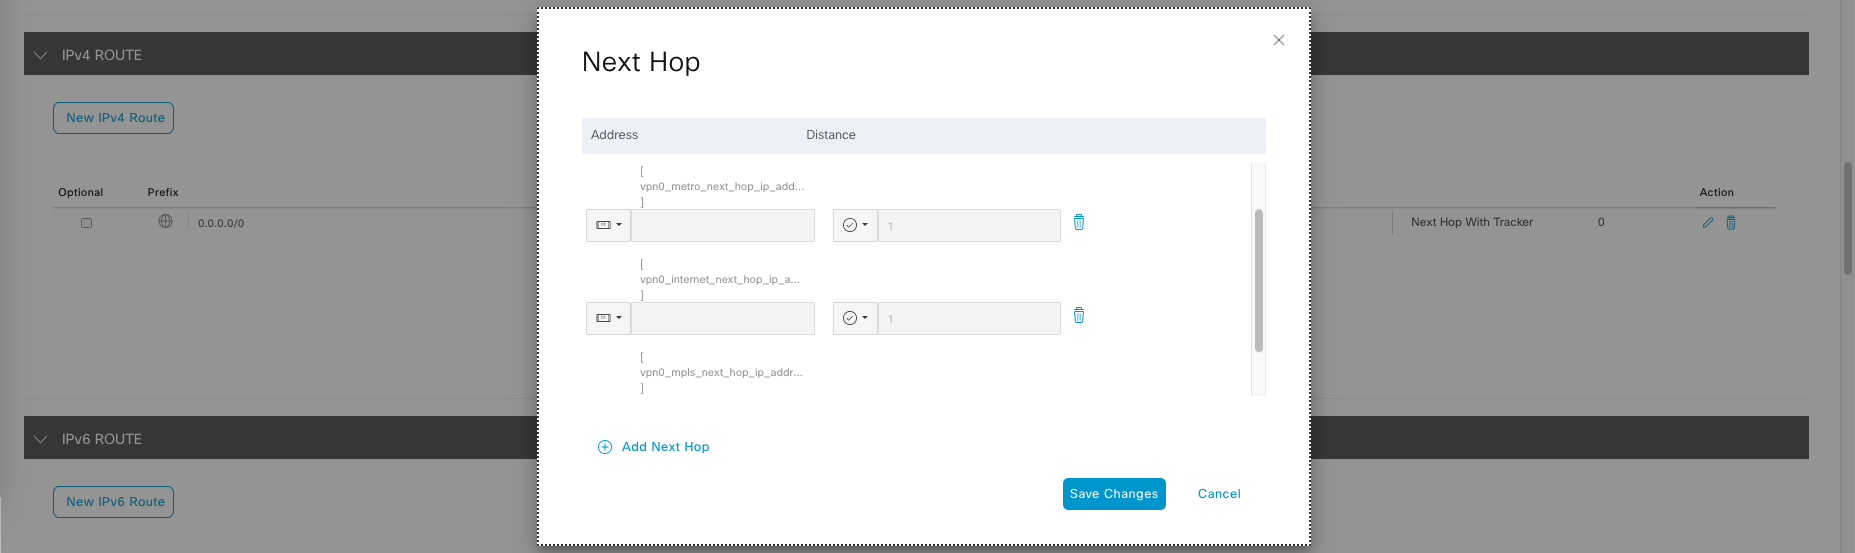Collapse the IPv4 ROUTE section
The width and height of the screenshot is (1855, 553).
click(41, 55)
